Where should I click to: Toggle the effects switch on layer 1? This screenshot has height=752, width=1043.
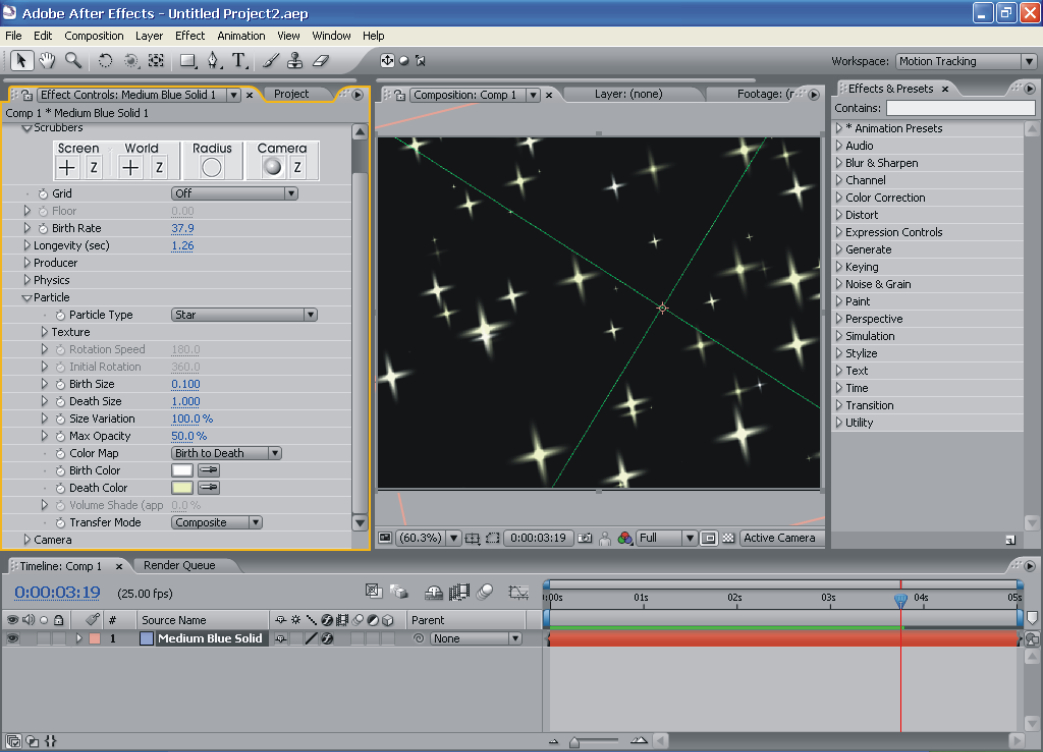[x=326, y=638]
